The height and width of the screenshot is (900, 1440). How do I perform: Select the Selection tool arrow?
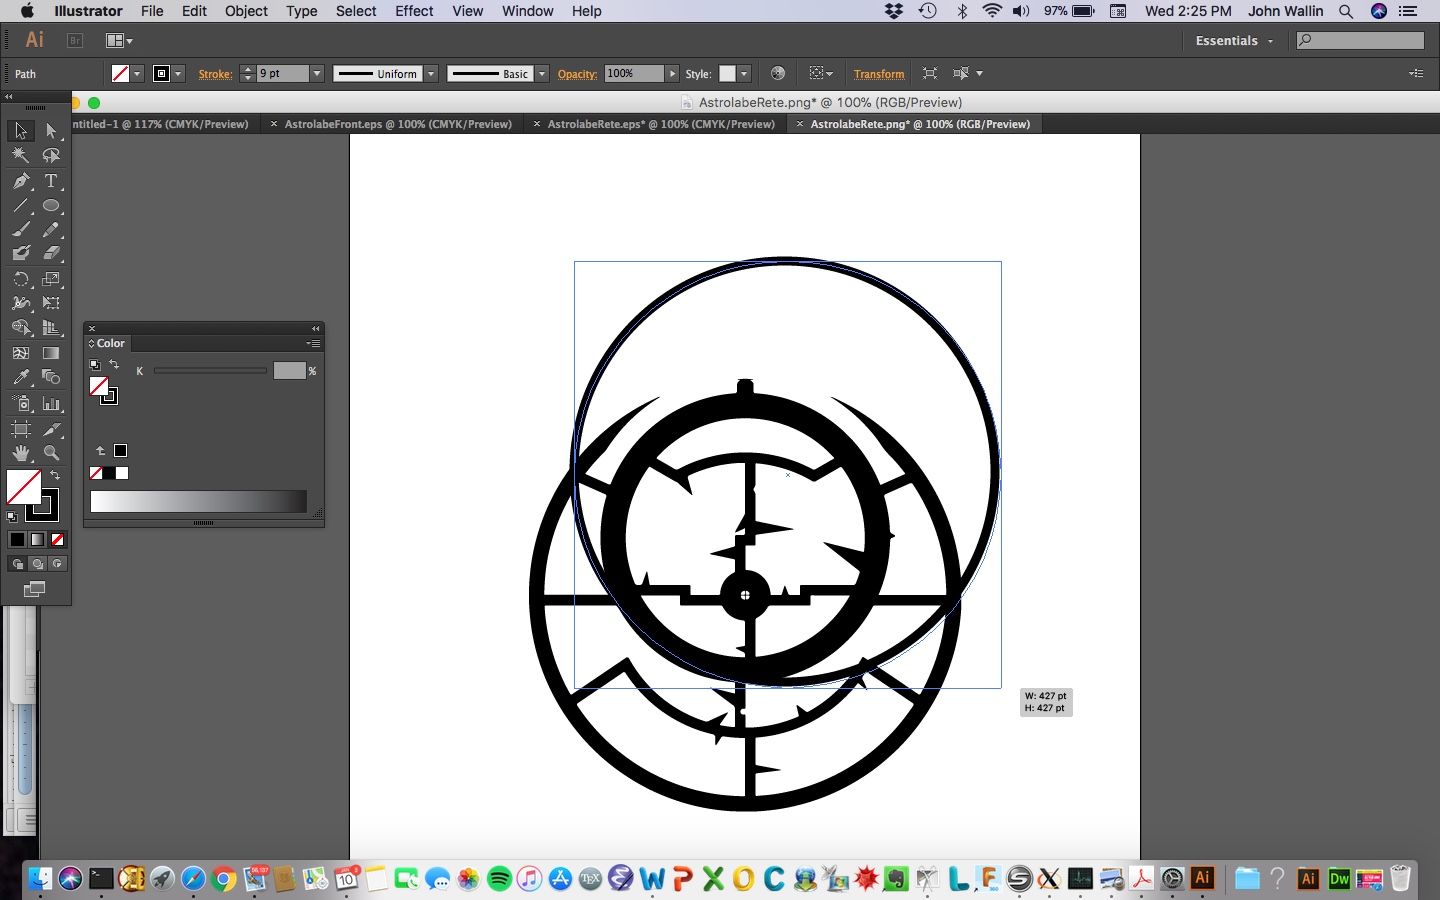(x=21, y=131)
